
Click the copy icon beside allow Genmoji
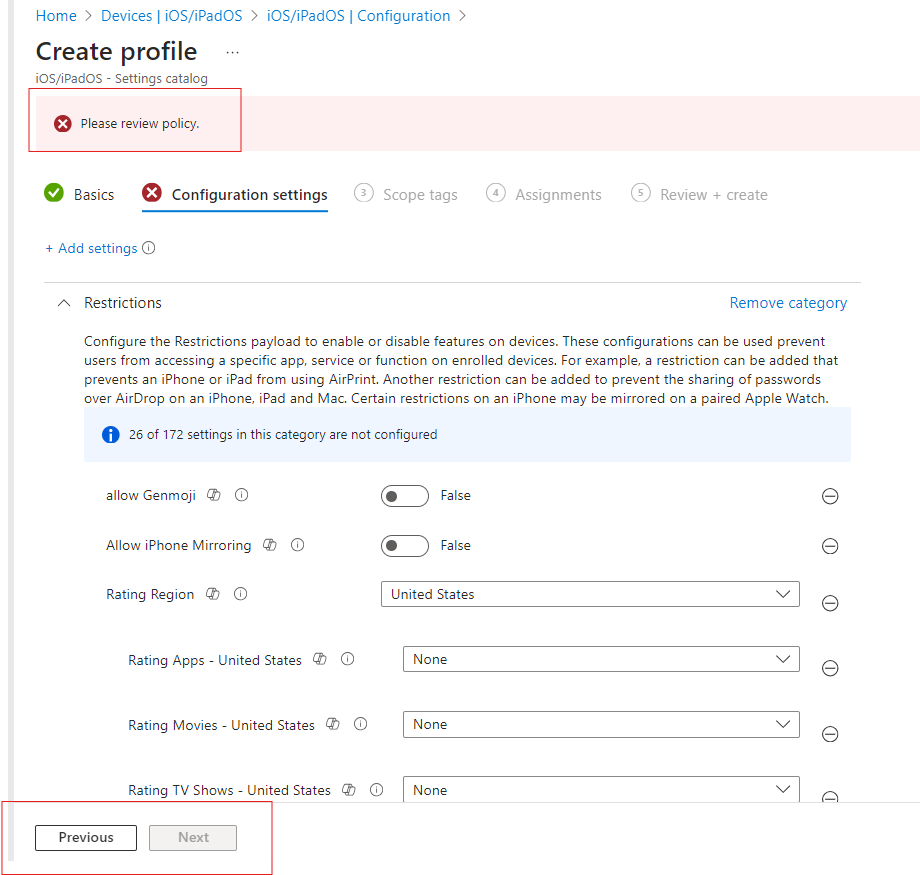point(214,494)
